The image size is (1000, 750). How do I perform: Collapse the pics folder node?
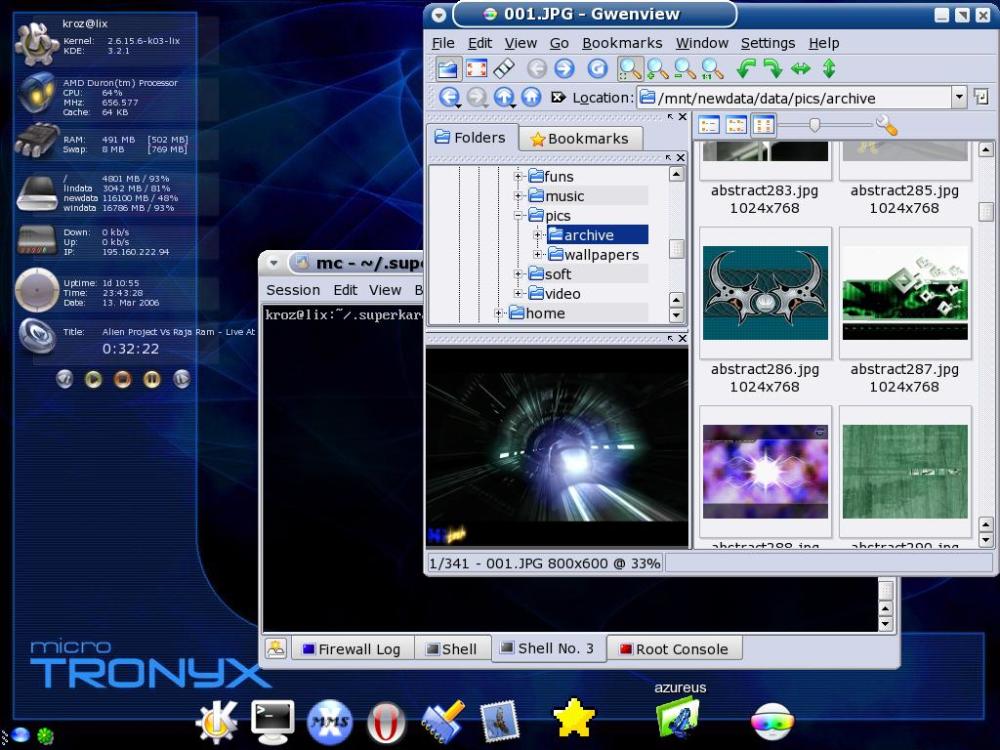(518, 216)
